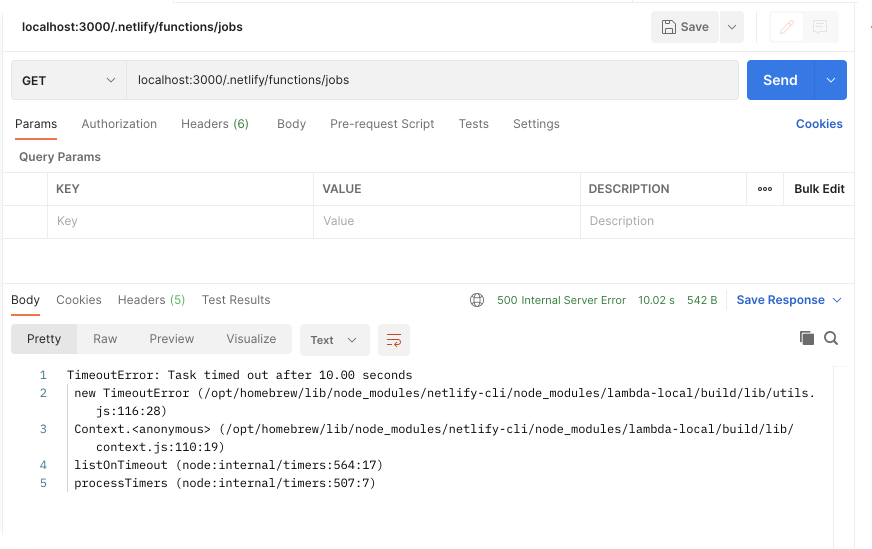
Task: Click Bulk Edit
Action: click(x=819, y=189)
